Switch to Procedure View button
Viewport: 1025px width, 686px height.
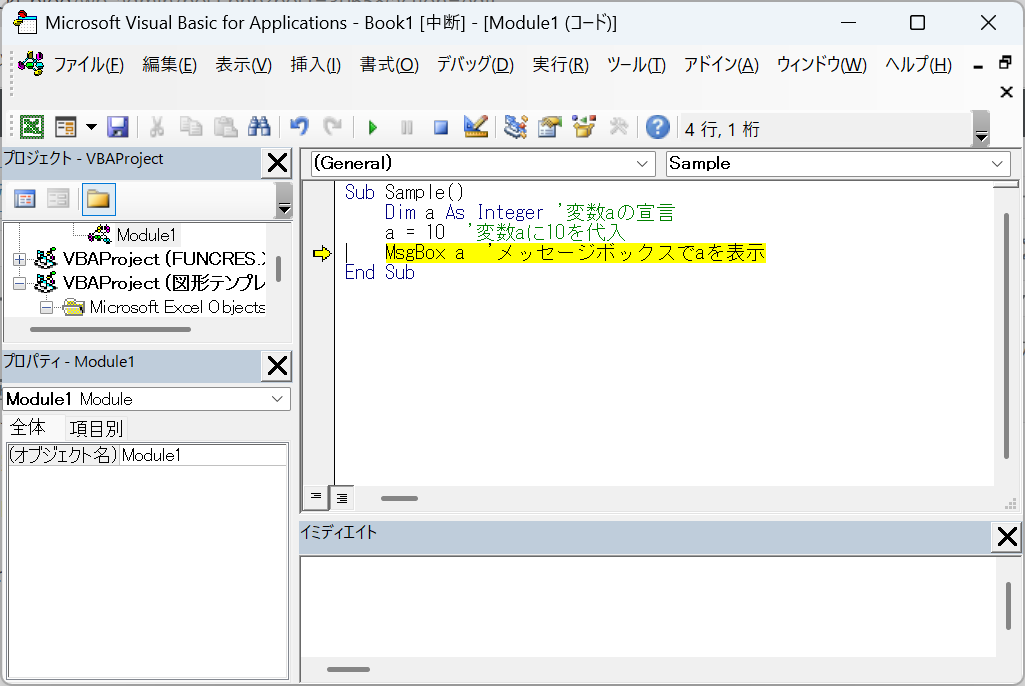pos(316,498)
